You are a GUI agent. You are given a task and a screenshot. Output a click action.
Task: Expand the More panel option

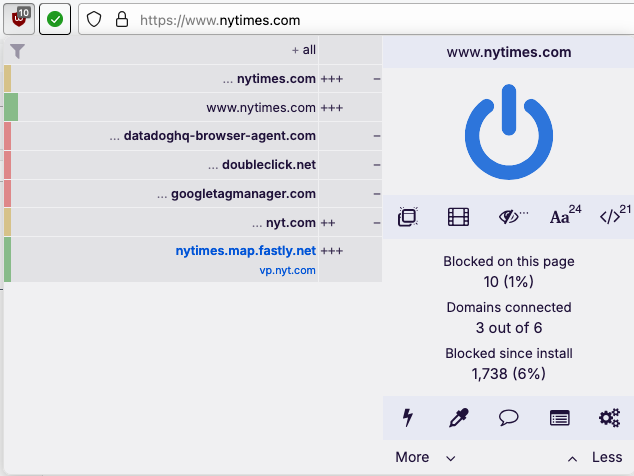coord(425,457)
